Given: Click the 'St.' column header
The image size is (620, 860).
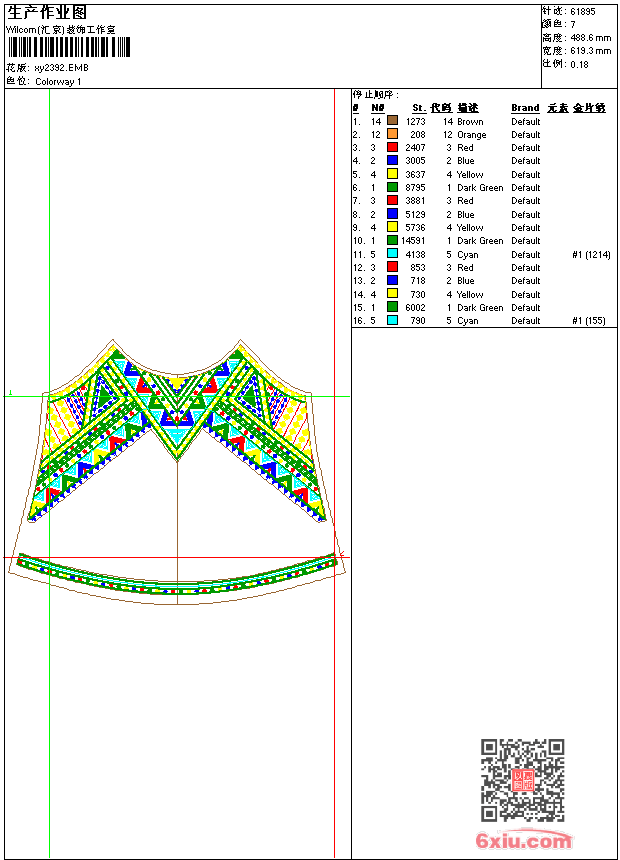Looking at the screenshot, I should (x=419, y=108).
